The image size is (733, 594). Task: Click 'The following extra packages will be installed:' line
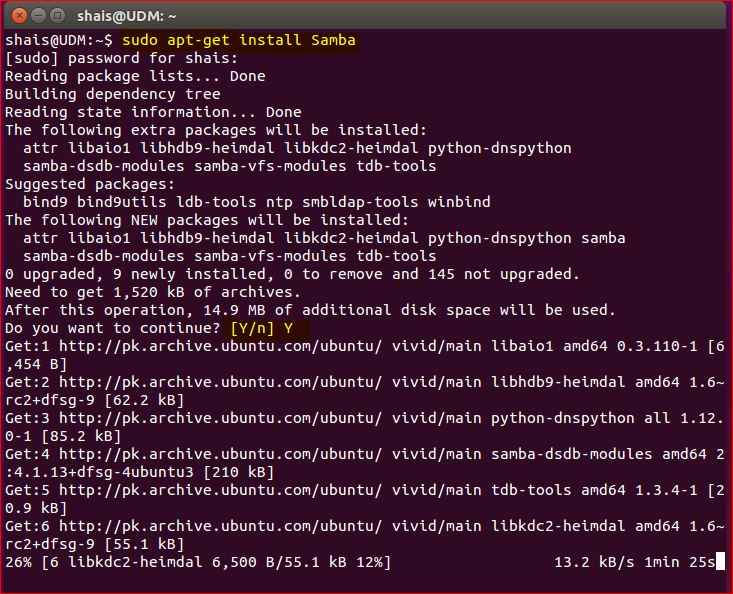coord(216,130)
